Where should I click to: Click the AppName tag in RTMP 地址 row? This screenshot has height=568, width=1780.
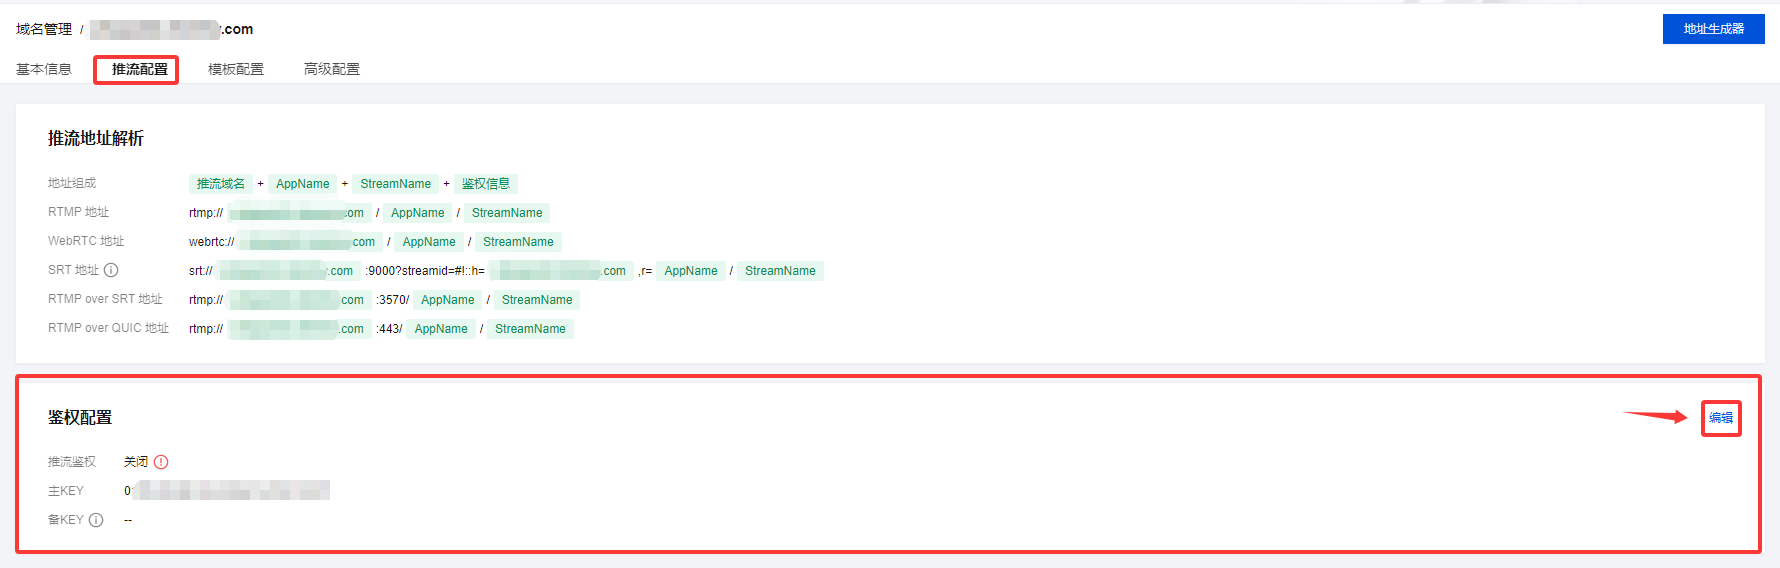pyautogui.click(x=417, y=213)
